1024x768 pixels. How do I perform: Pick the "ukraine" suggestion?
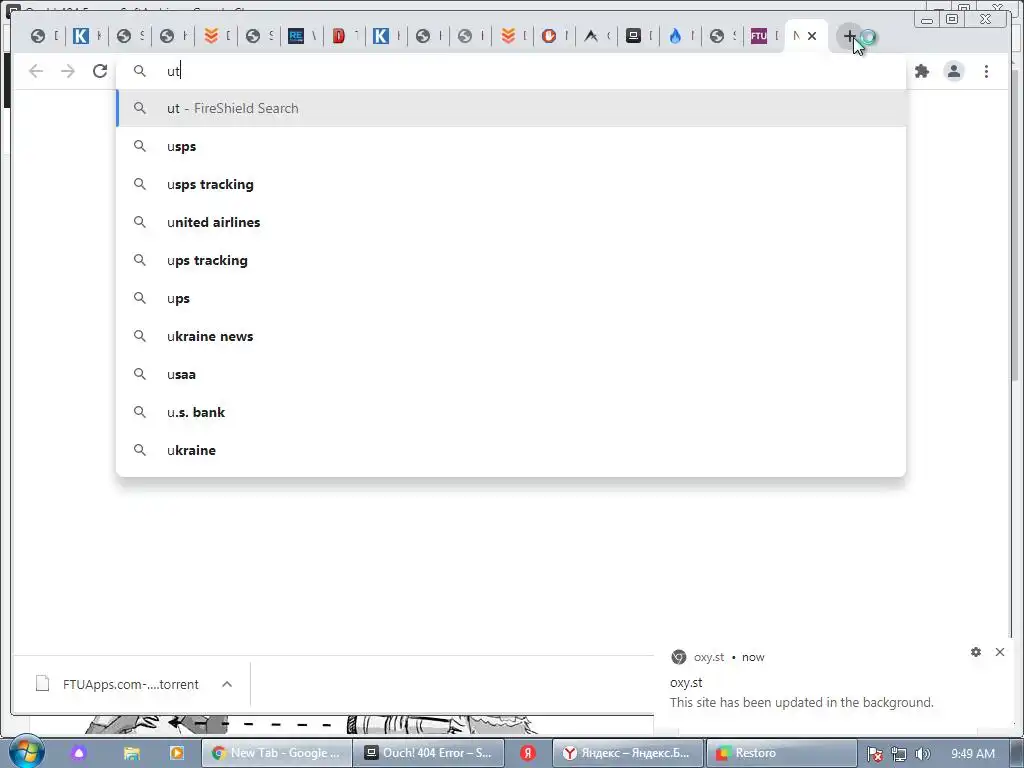511,450
